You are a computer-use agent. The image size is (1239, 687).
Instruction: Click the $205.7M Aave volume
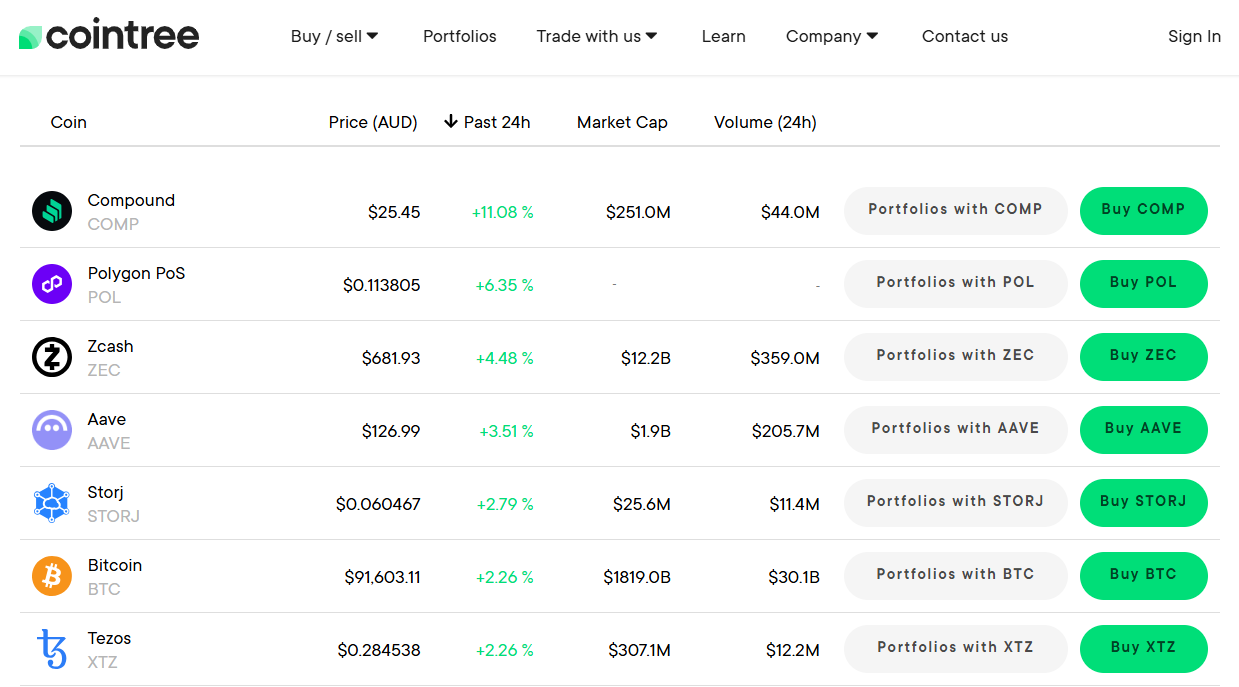click(786, 431)
